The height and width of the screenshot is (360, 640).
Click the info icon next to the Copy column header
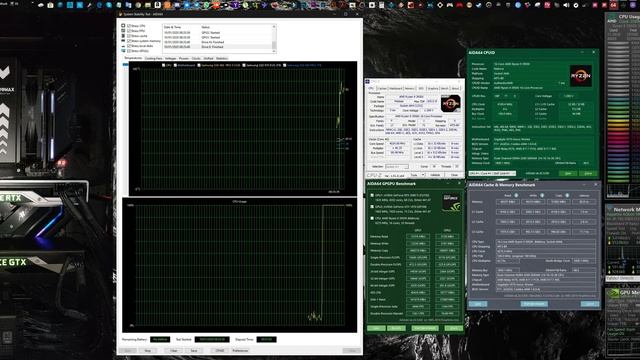[567, 196]
